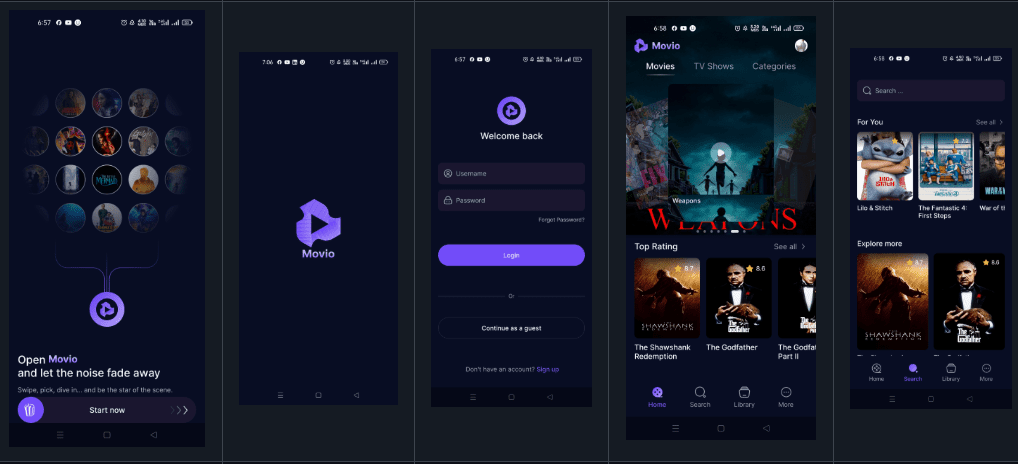Viewport: 1018px width, 464px height.
Task: Tap the Movio logo above Welcome back
Action: (512, 110)
